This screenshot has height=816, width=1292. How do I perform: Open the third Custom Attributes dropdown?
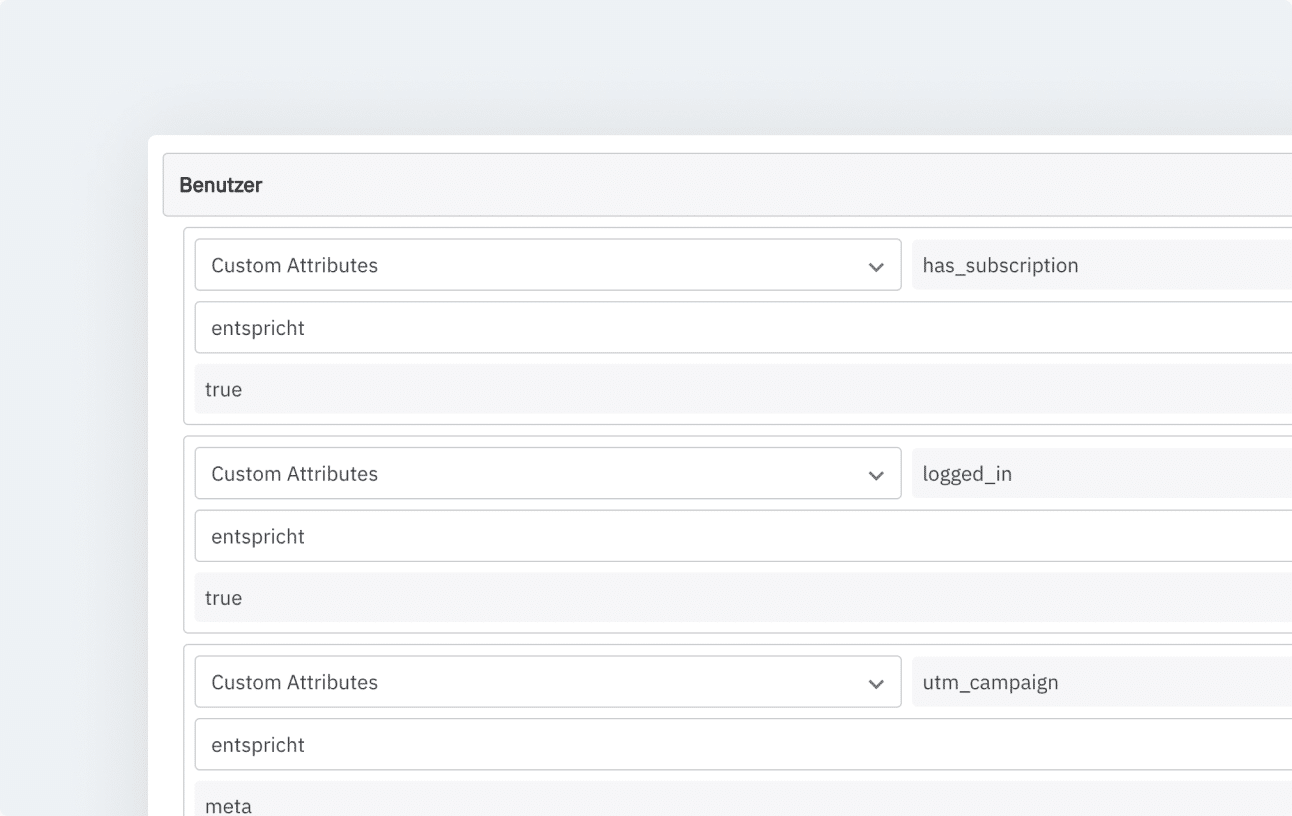click(x=547, y=682)
